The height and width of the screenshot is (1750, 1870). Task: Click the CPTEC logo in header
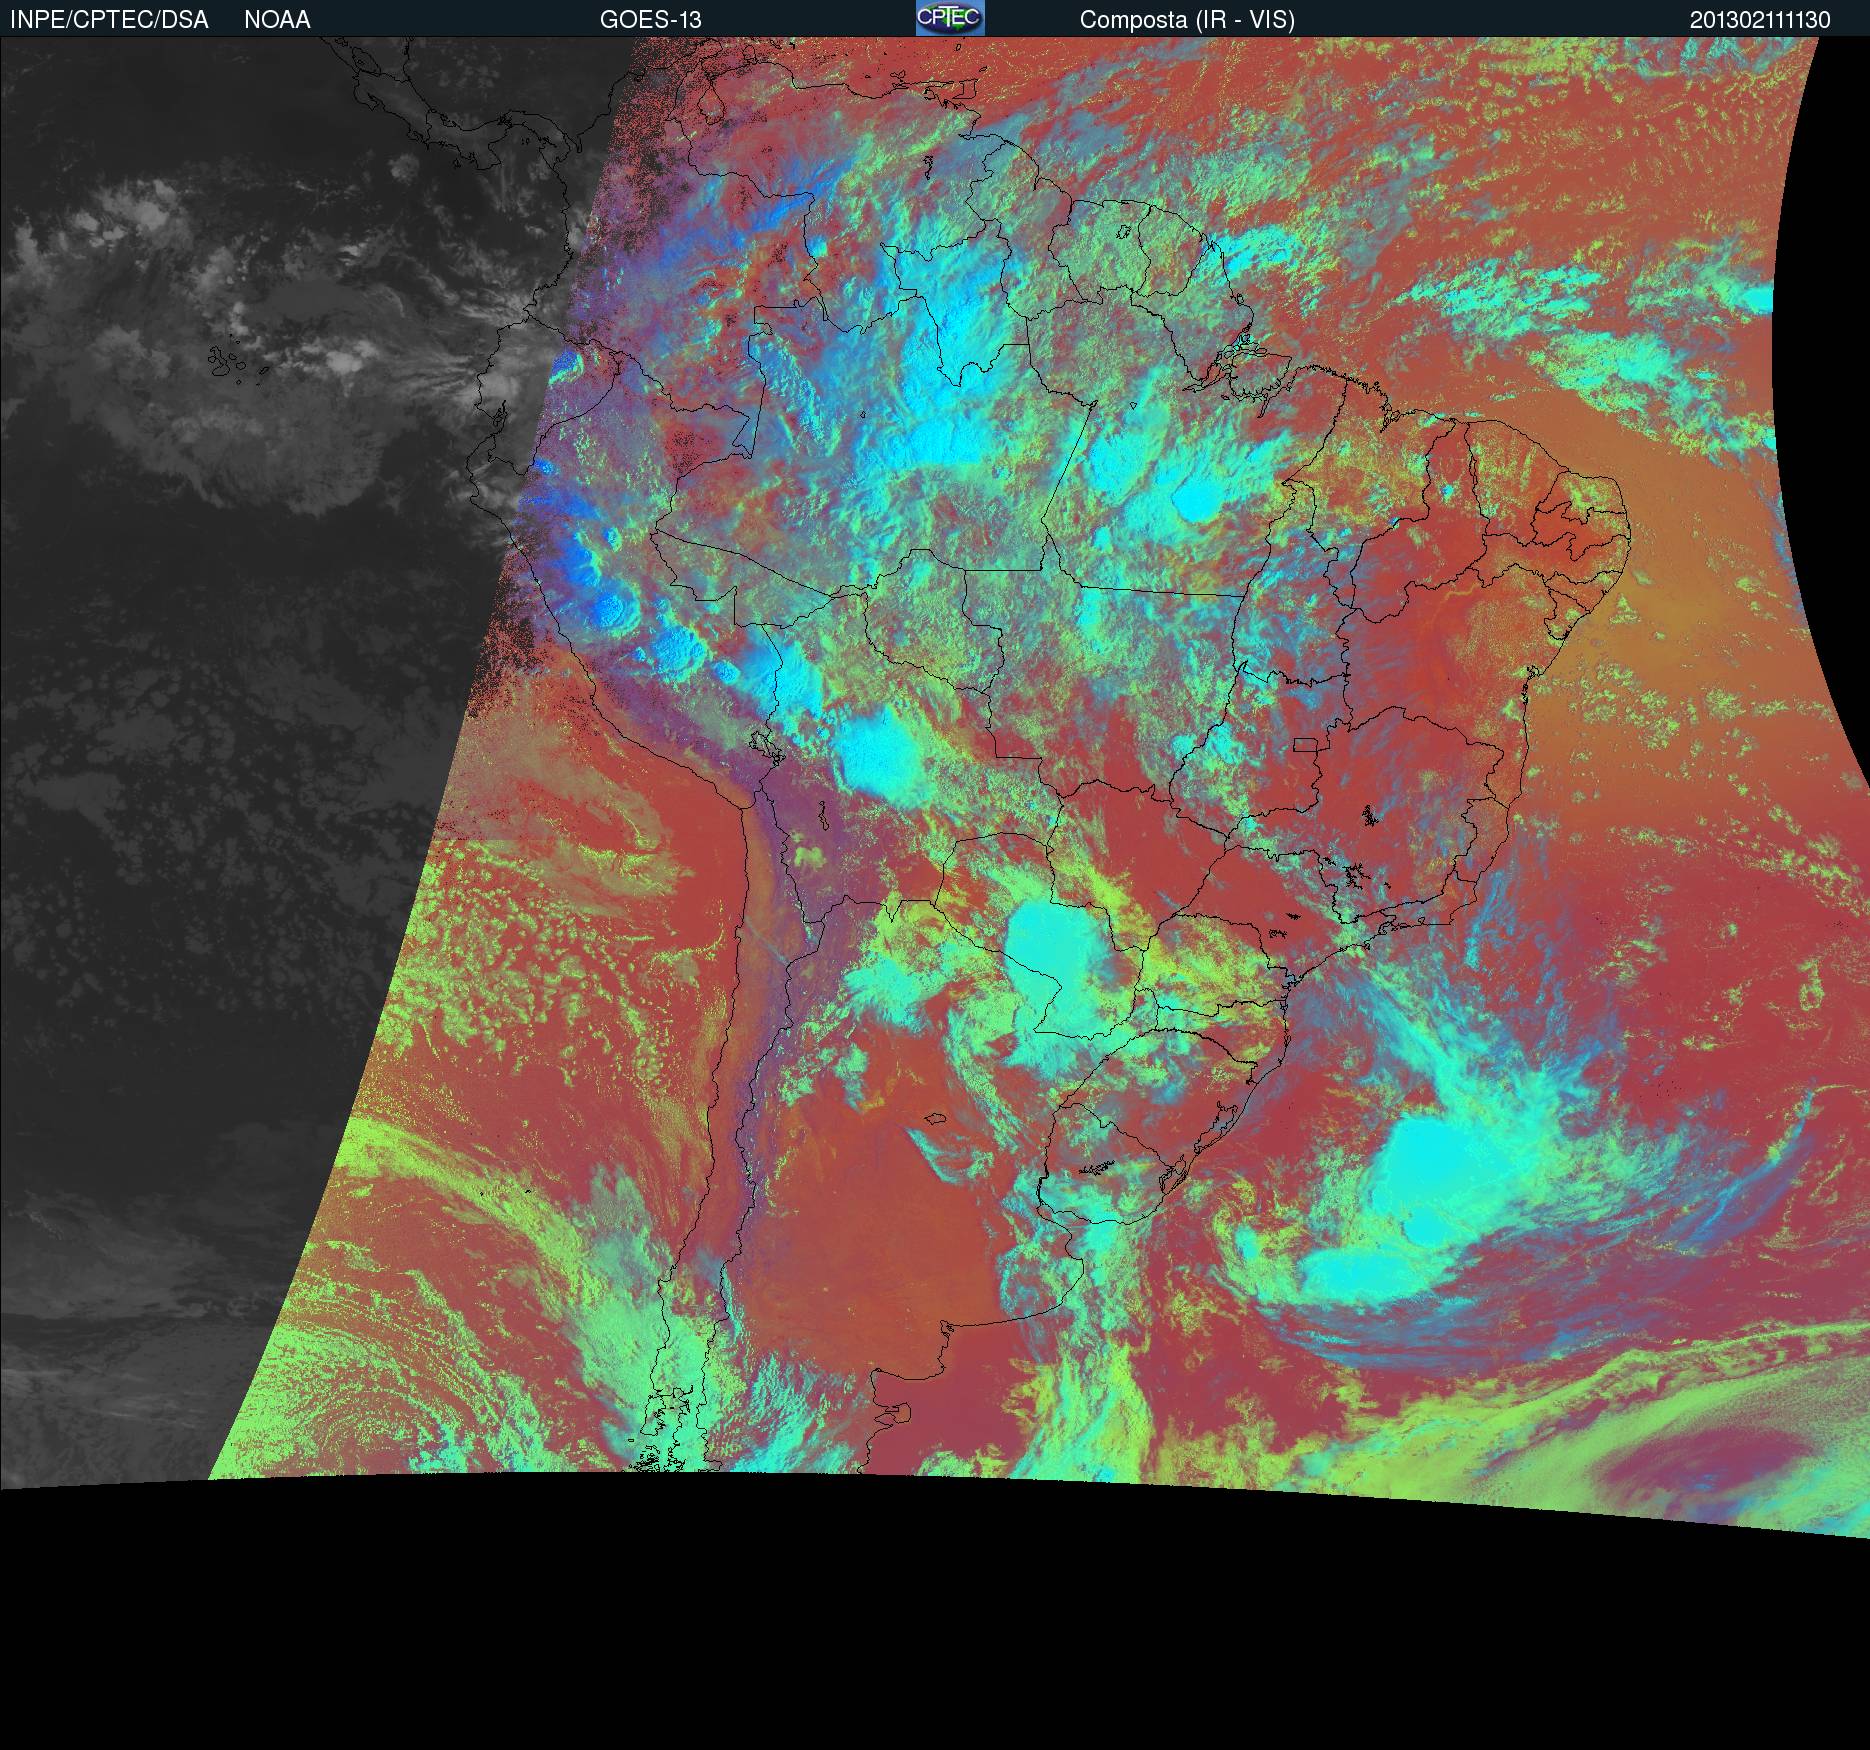click(x=950, y=18)
